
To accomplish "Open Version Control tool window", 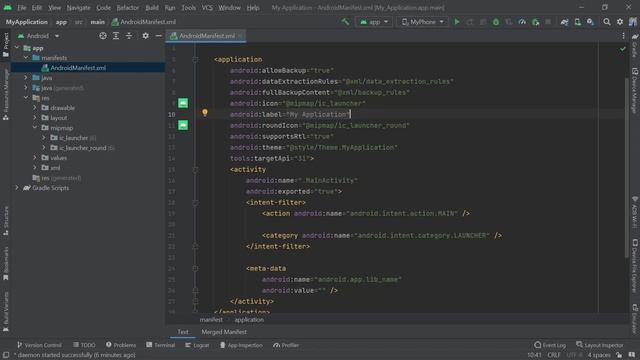I will click(39, 345).
